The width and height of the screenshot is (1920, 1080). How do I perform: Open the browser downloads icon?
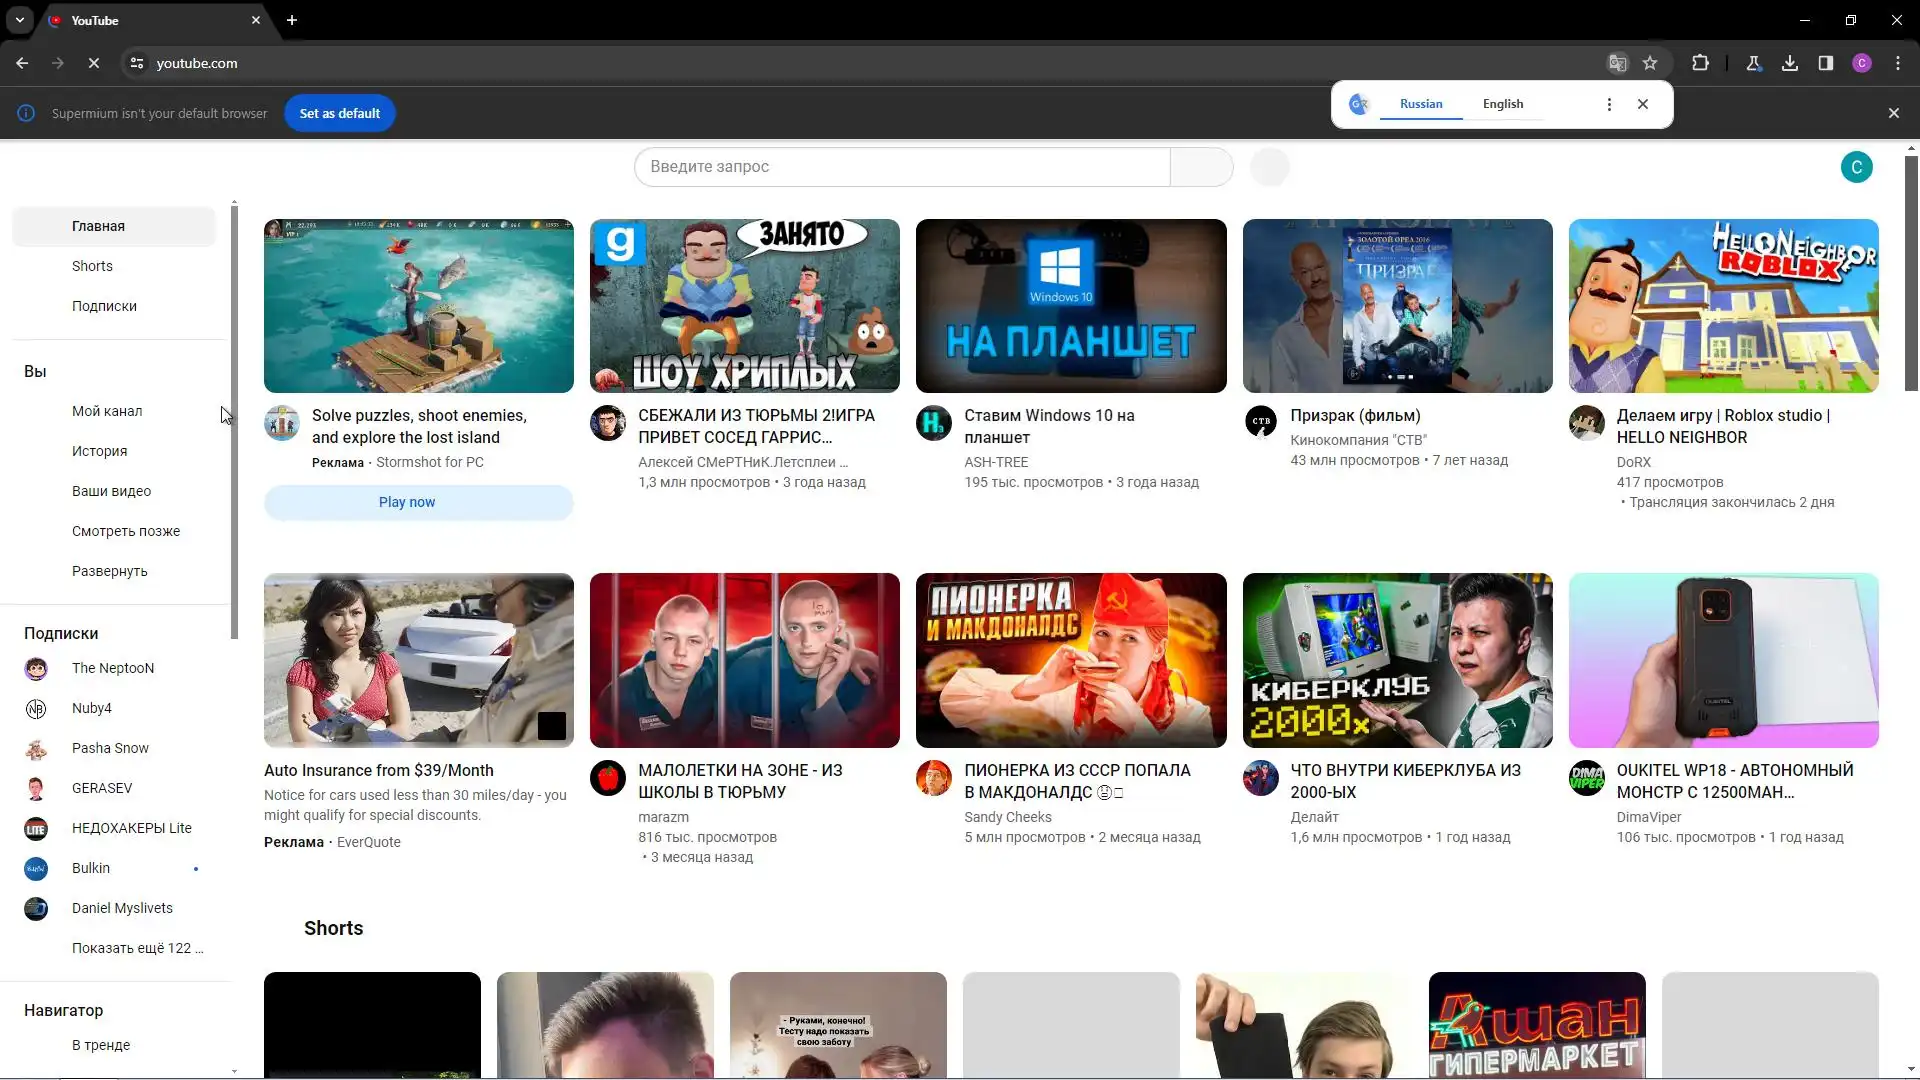(1790, 63)
